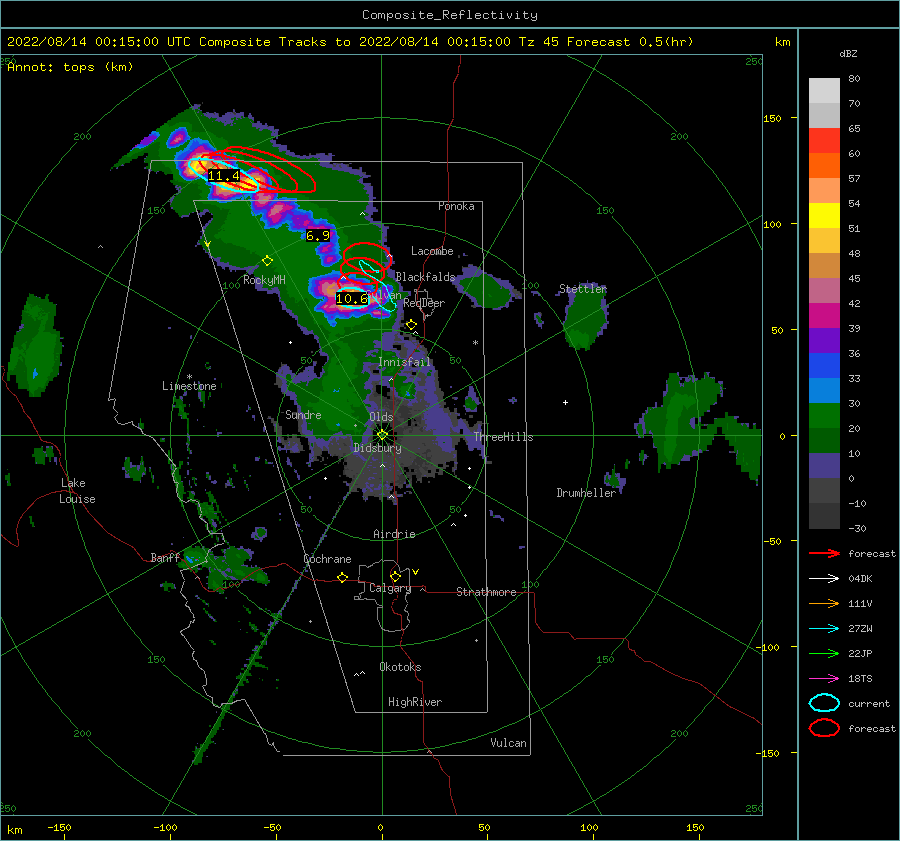Click the magenta 18TS arrow legend icon
Image resolution: width=900 pixels, height=841 pixels.
click(824, 679)
